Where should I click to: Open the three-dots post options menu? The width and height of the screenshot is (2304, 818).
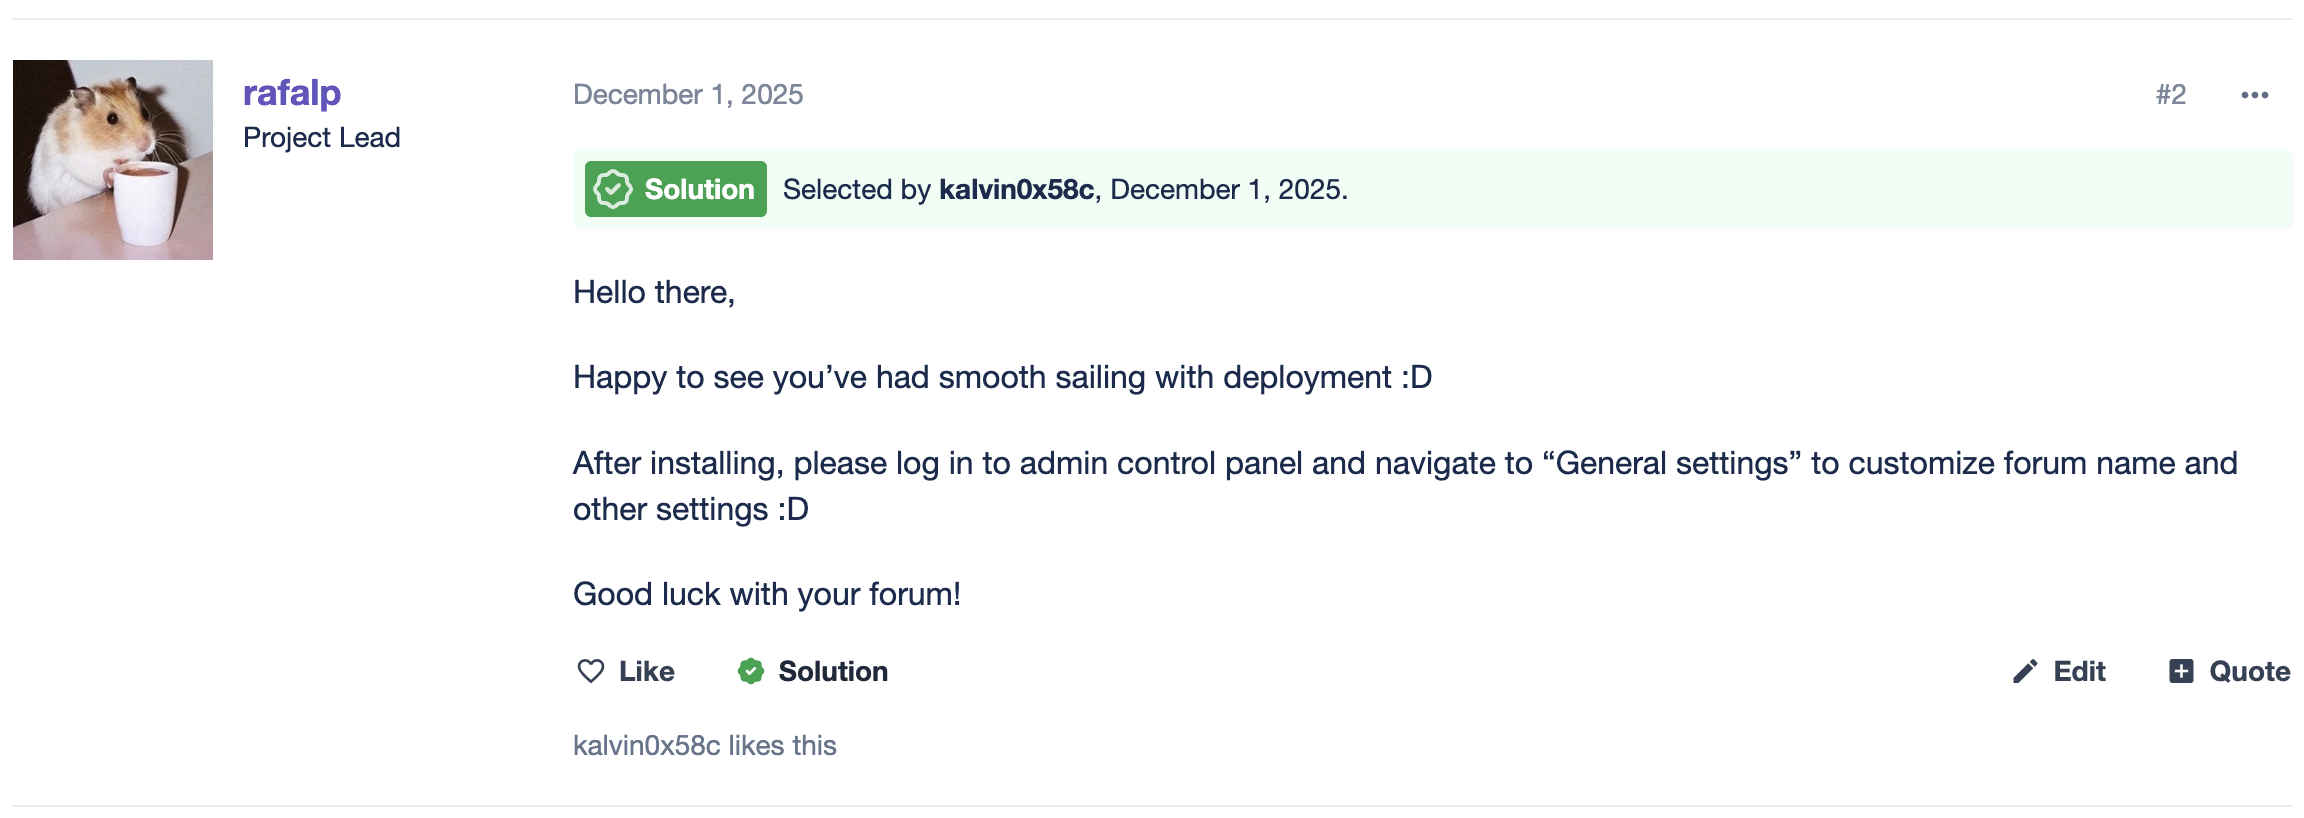[2254, 95]
